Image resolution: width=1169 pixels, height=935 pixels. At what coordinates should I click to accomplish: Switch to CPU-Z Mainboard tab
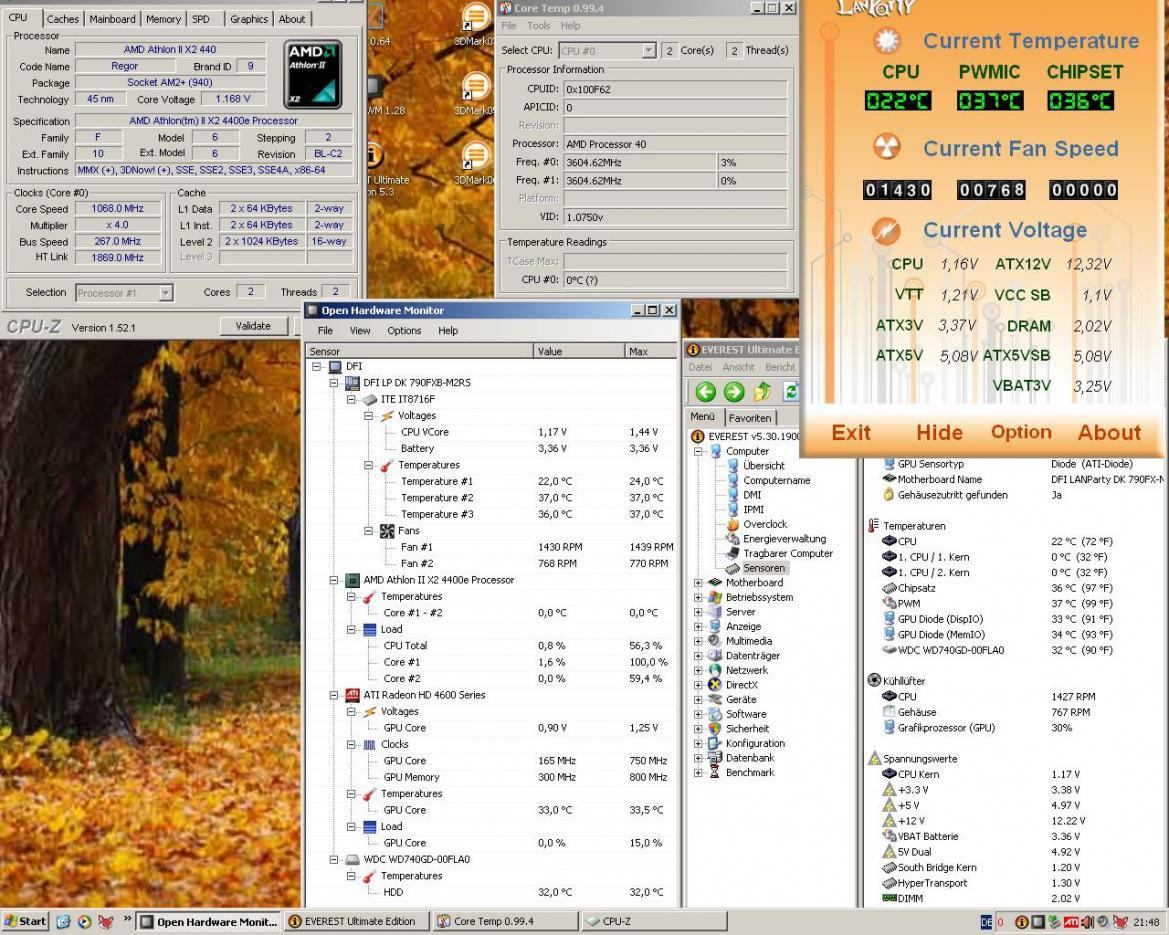click(113, 19)
